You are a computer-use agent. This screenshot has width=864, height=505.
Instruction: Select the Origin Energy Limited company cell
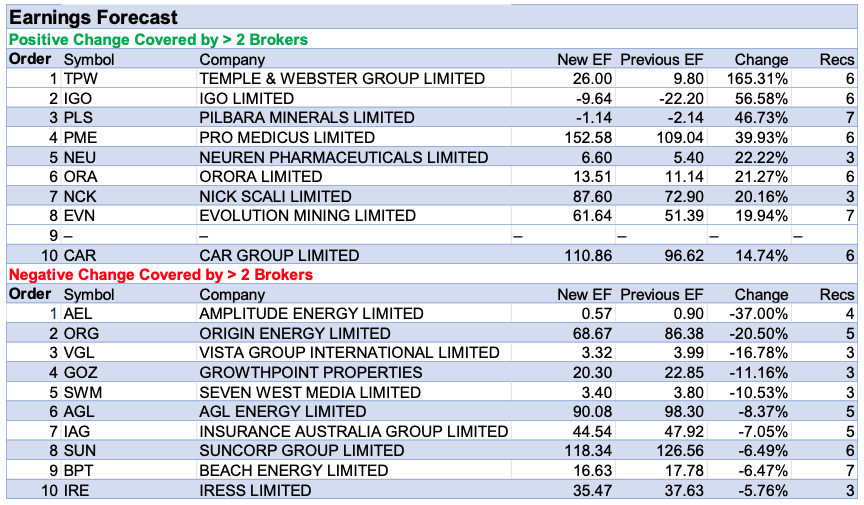pyautogui.click(x=295, y=333)
